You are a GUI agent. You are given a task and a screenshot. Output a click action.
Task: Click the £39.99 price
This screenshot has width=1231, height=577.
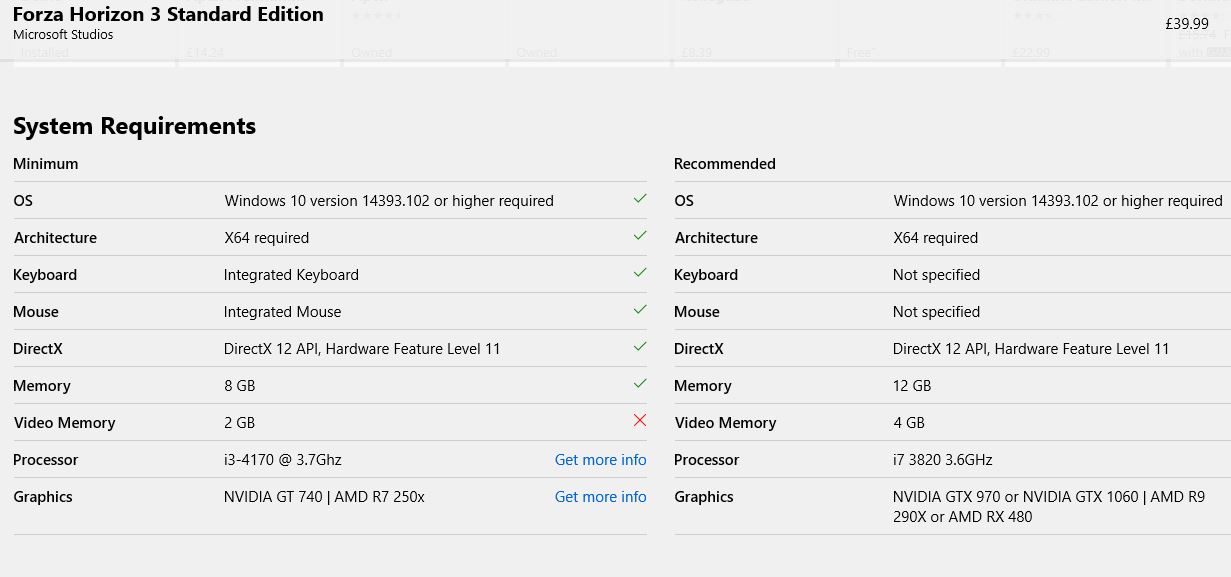(x=1187, y=24)
